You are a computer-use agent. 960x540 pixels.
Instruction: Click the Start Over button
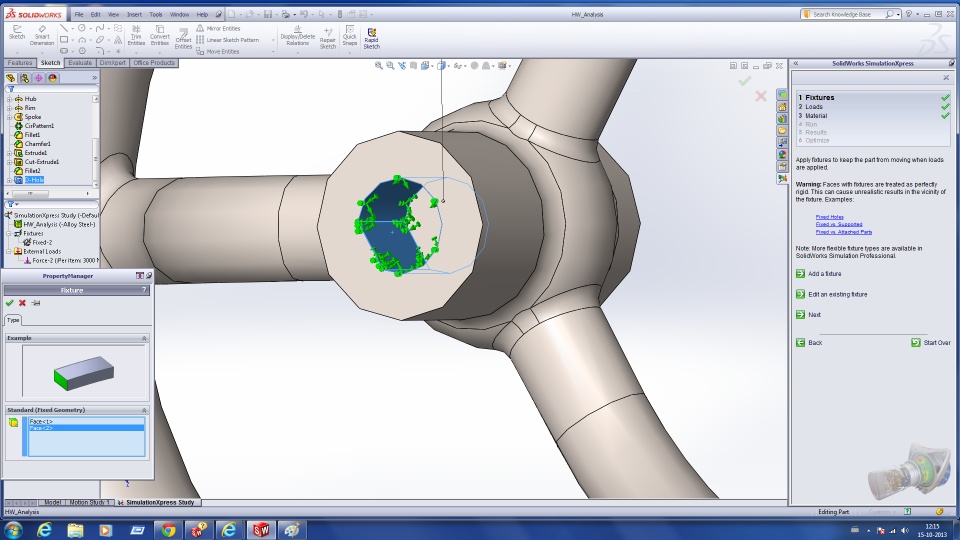point(931,343)
